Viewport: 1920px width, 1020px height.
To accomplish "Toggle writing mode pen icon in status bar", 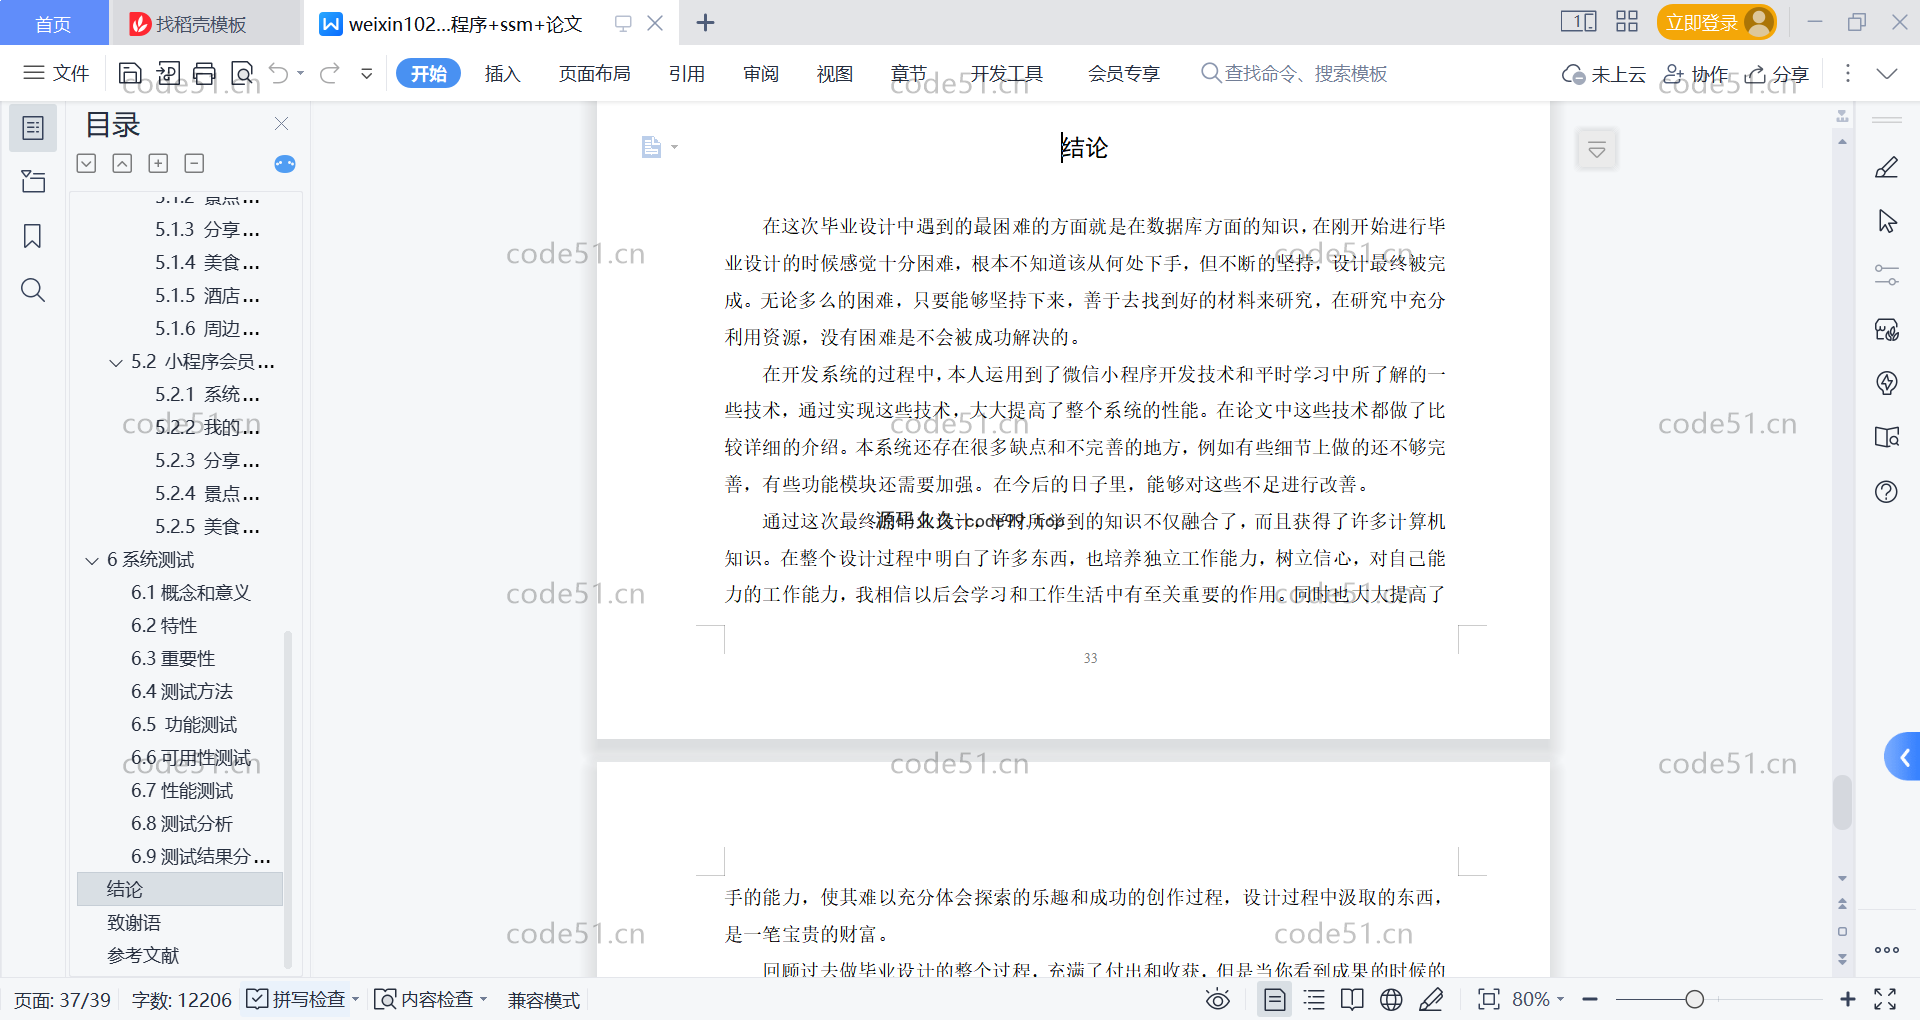I will pyautogui.click(x=1431, y=999).
